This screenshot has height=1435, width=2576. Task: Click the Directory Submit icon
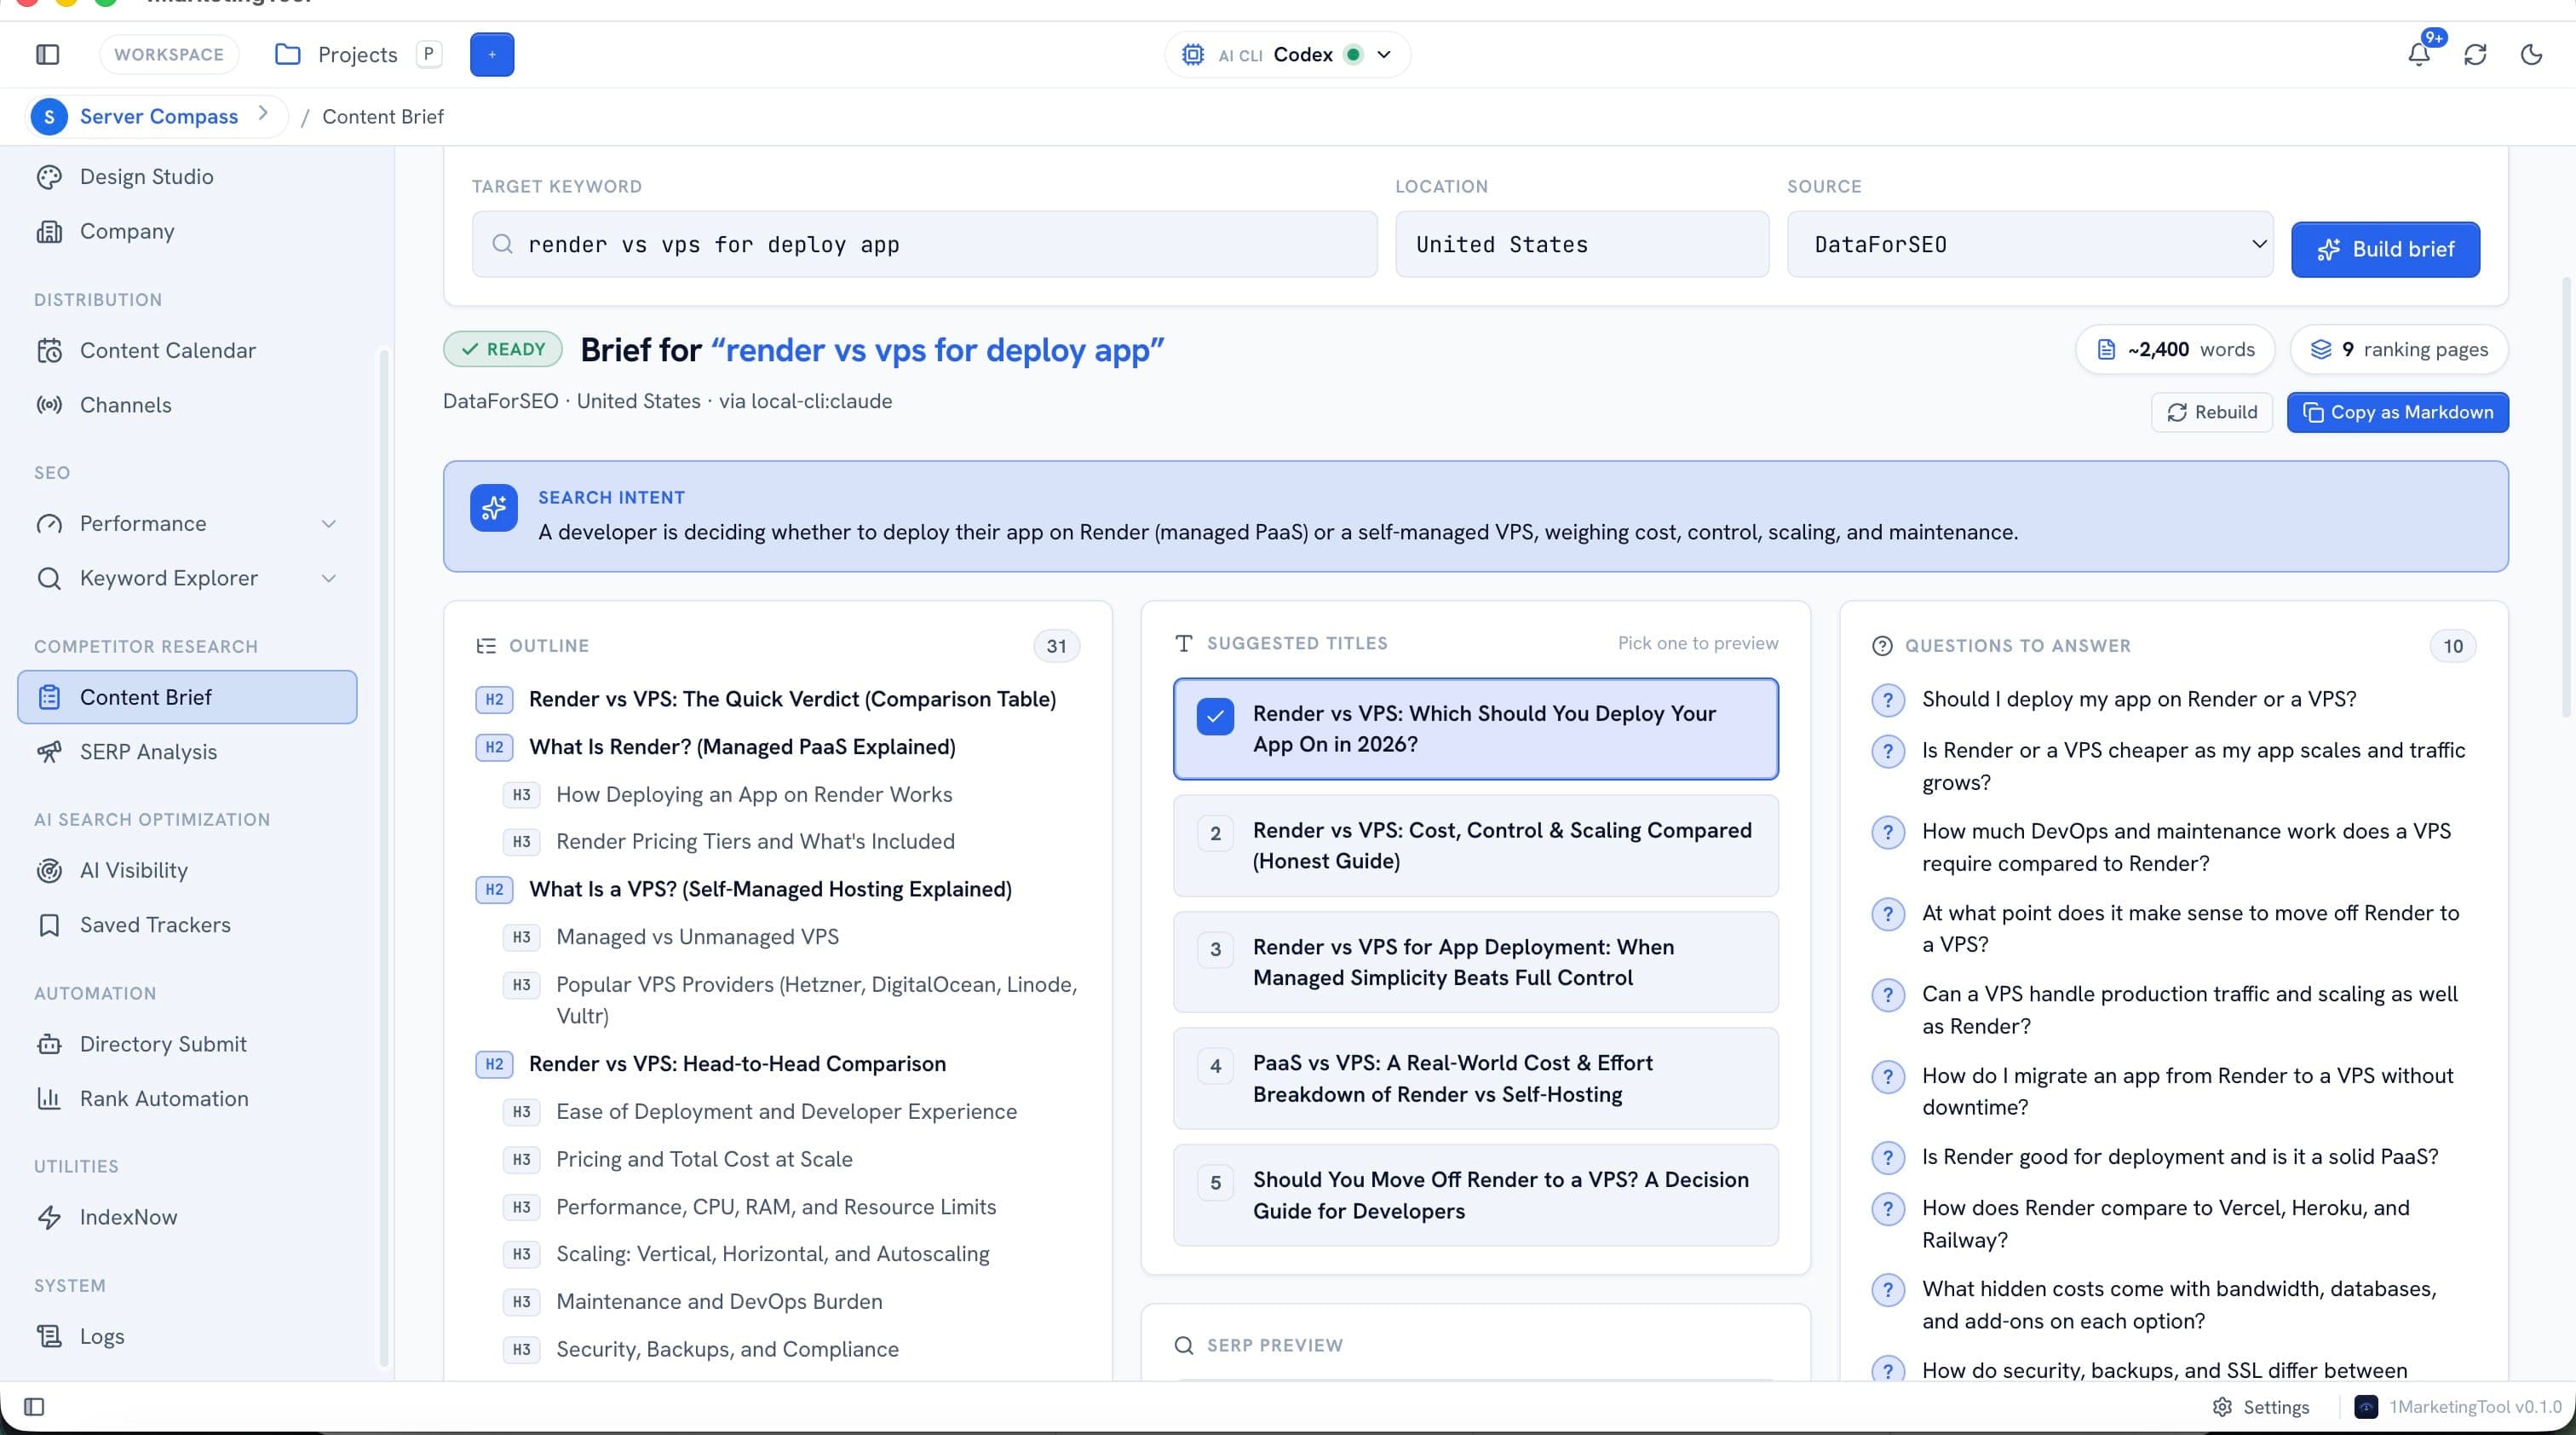[x=49, y=1044]
